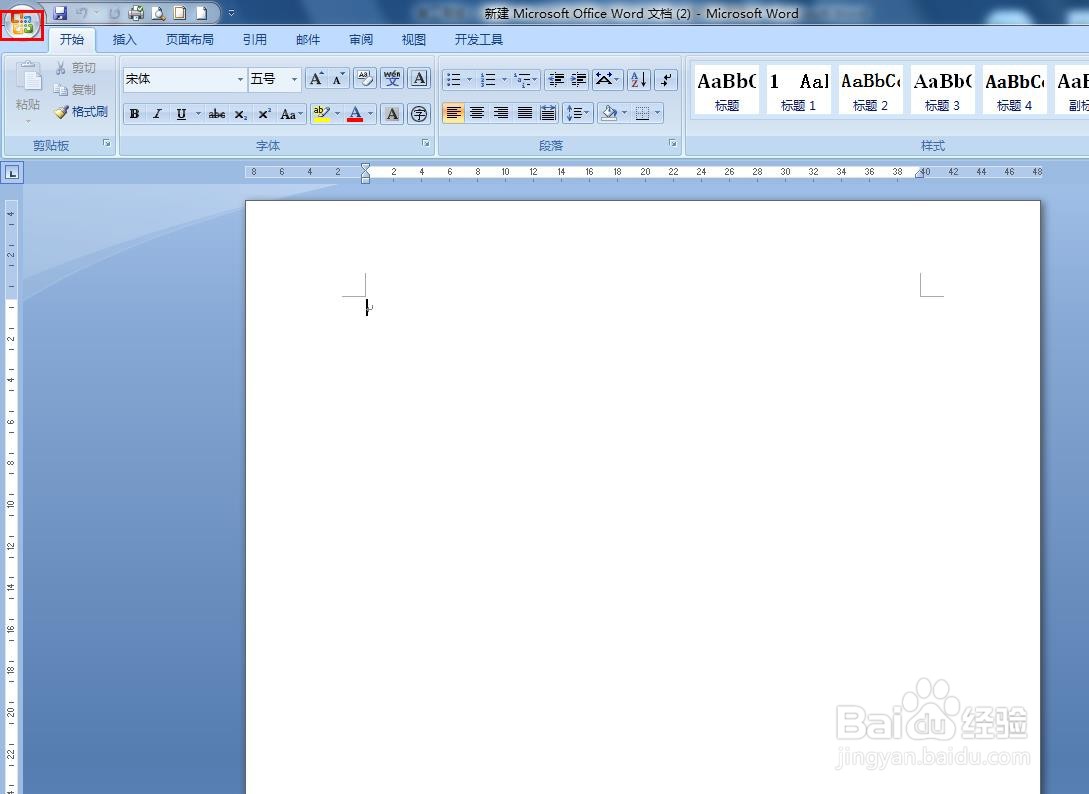Justify text alignment
Viewport: 1089px width, 794px height.
pyautogui.click(x=524, y=113)
